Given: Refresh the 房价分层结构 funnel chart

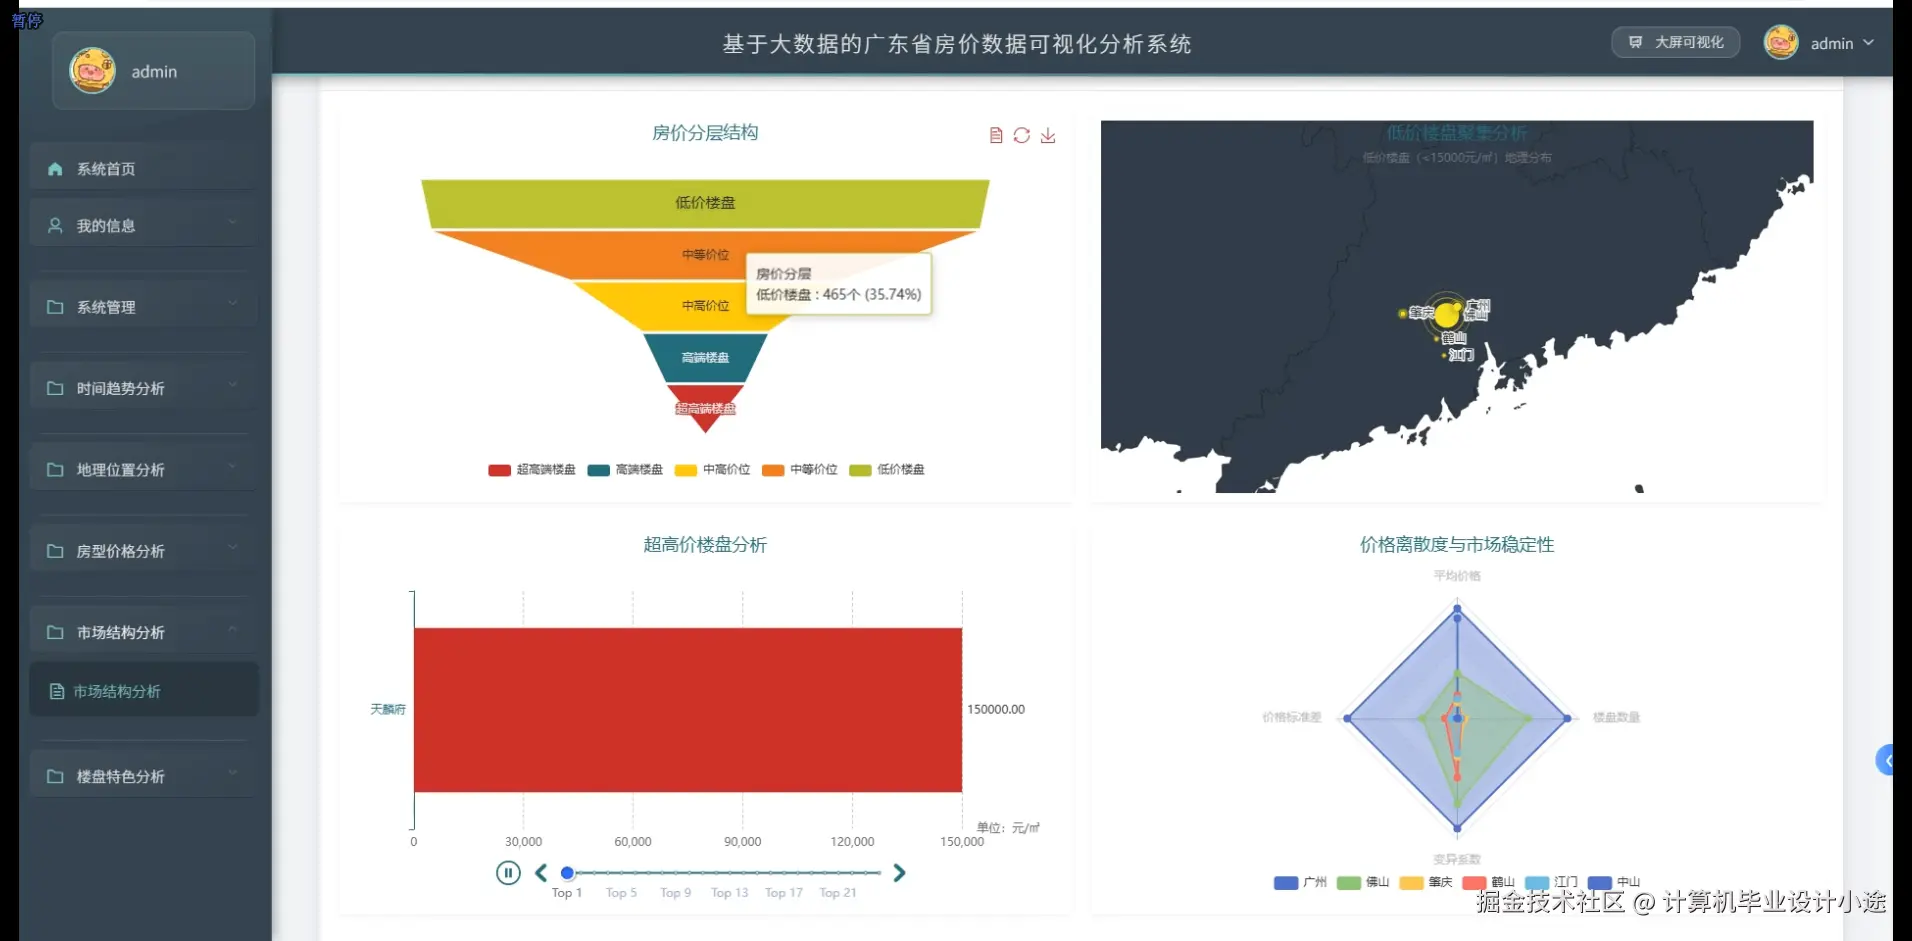Looking at the screenshot, I should pyautogui.click(x=1022, y=135).
